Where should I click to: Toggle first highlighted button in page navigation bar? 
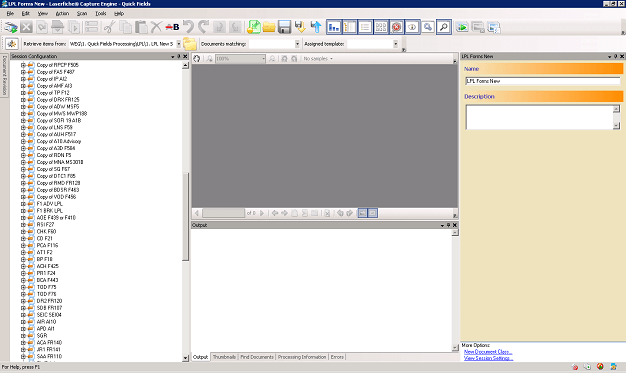362,213
